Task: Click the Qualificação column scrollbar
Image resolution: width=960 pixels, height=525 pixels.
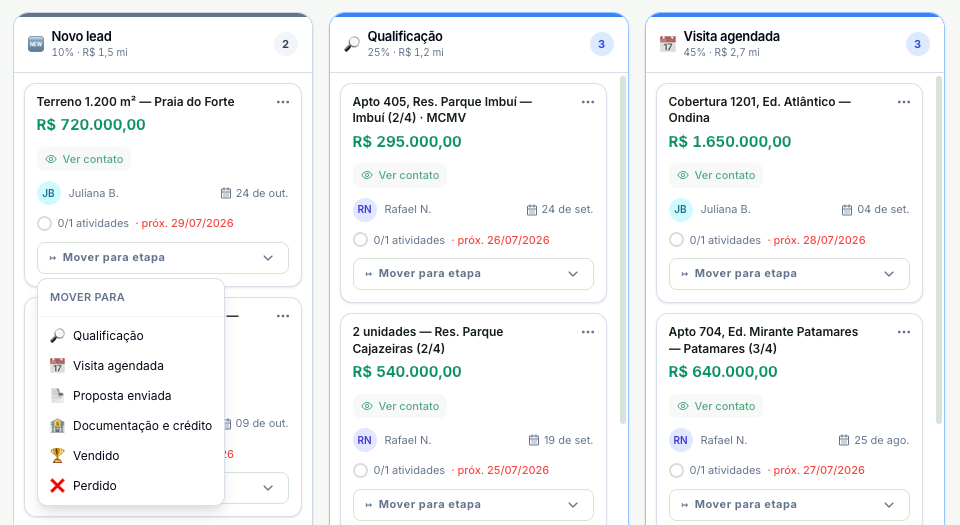Action: click(623, 250)
